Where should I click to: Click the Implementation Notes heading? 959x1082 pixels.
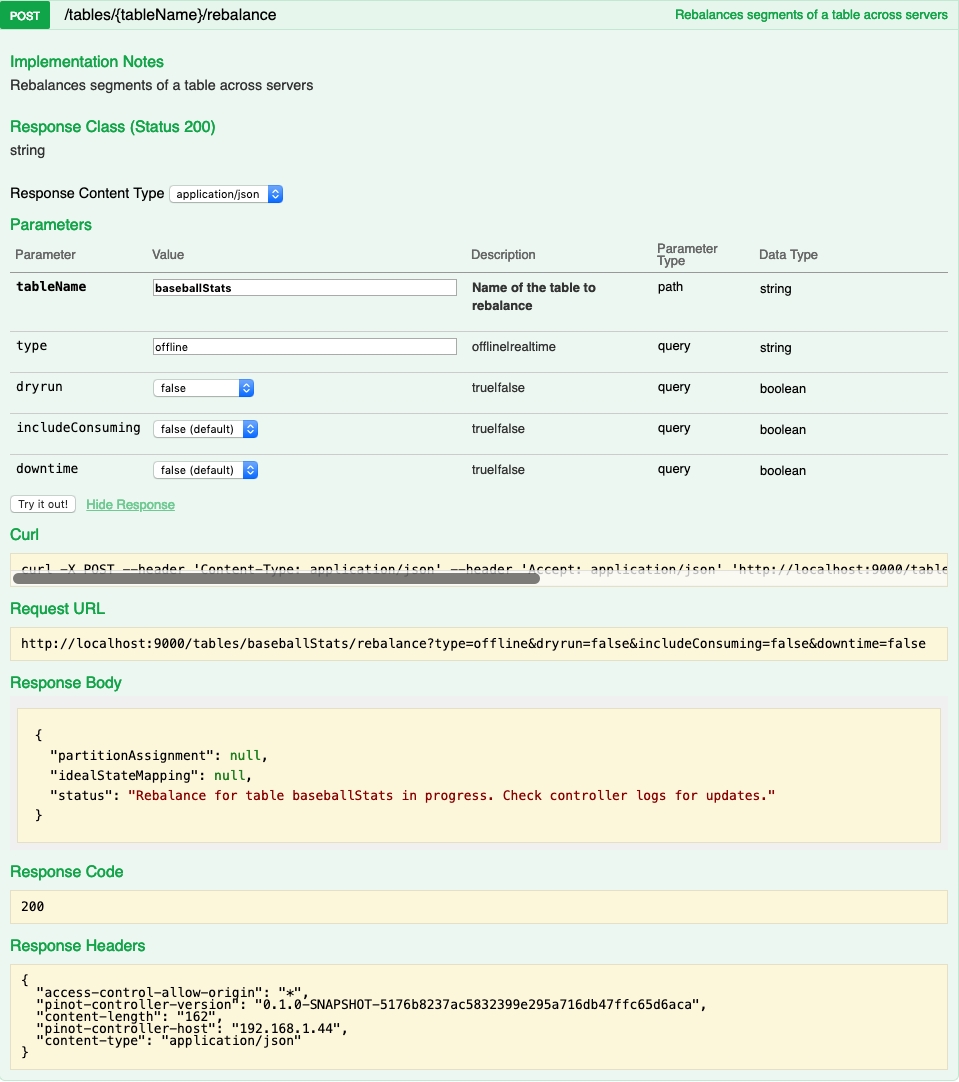[x=87, y=62]
